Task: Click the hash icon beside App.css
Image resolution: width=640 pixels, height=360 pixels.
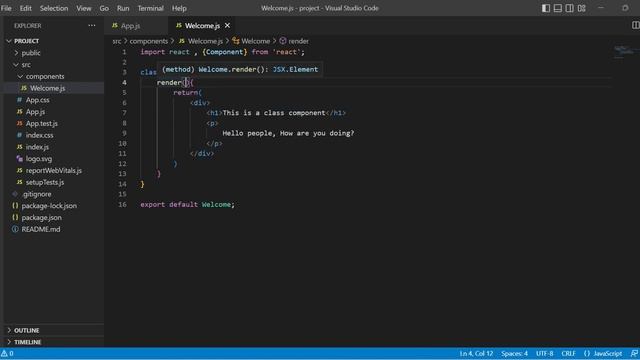Action: pos(20,100)
